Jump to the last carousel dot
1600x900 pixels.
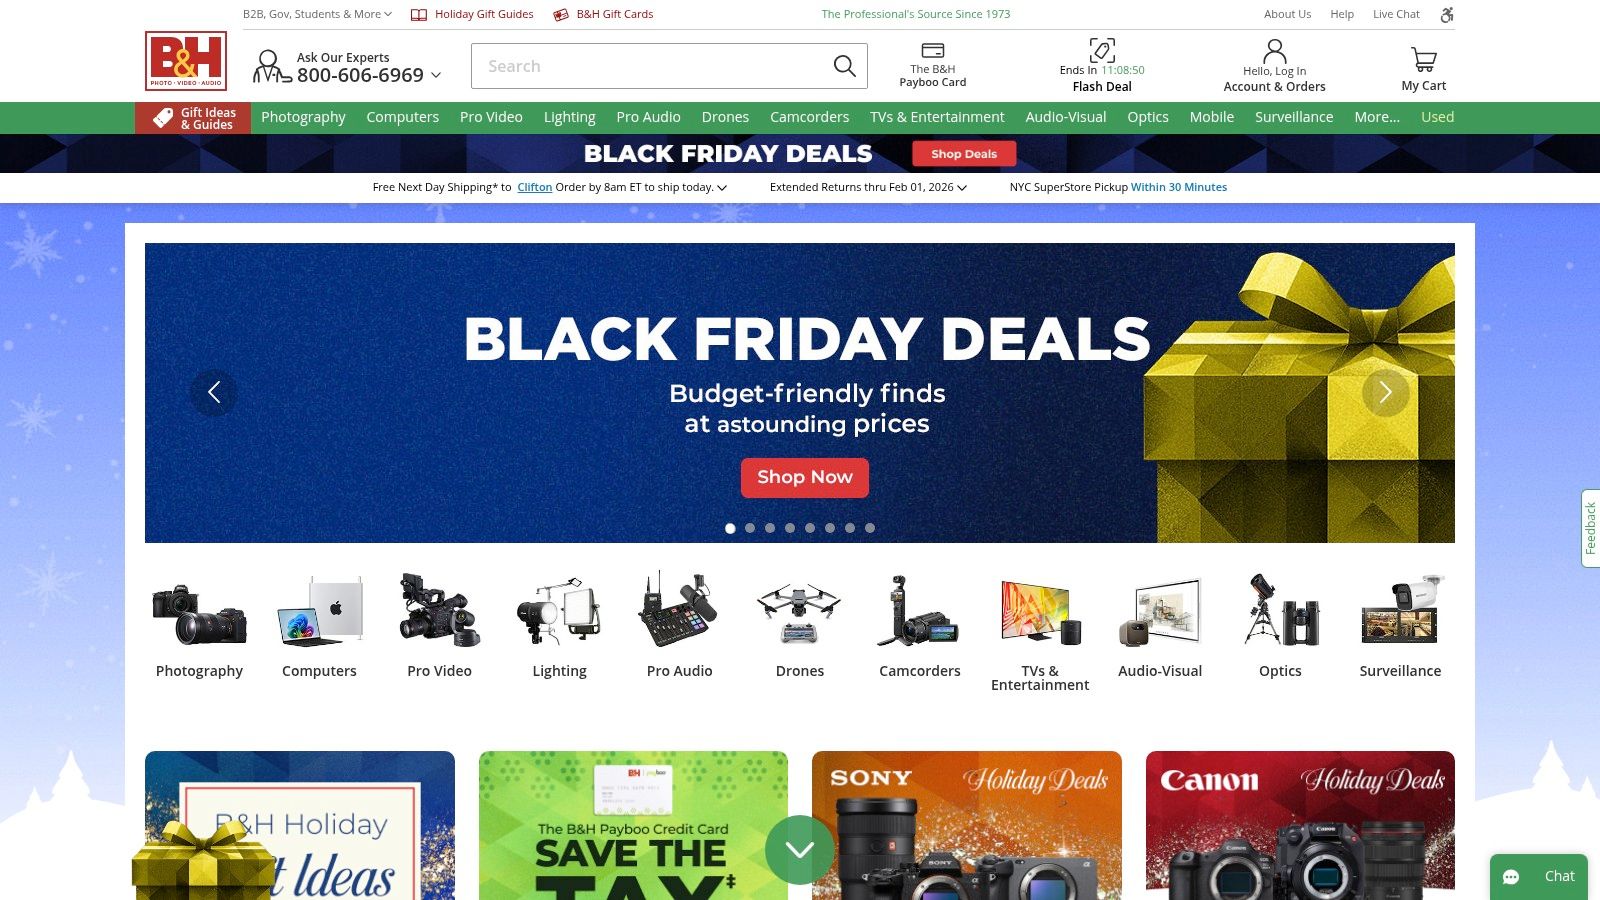870,528
